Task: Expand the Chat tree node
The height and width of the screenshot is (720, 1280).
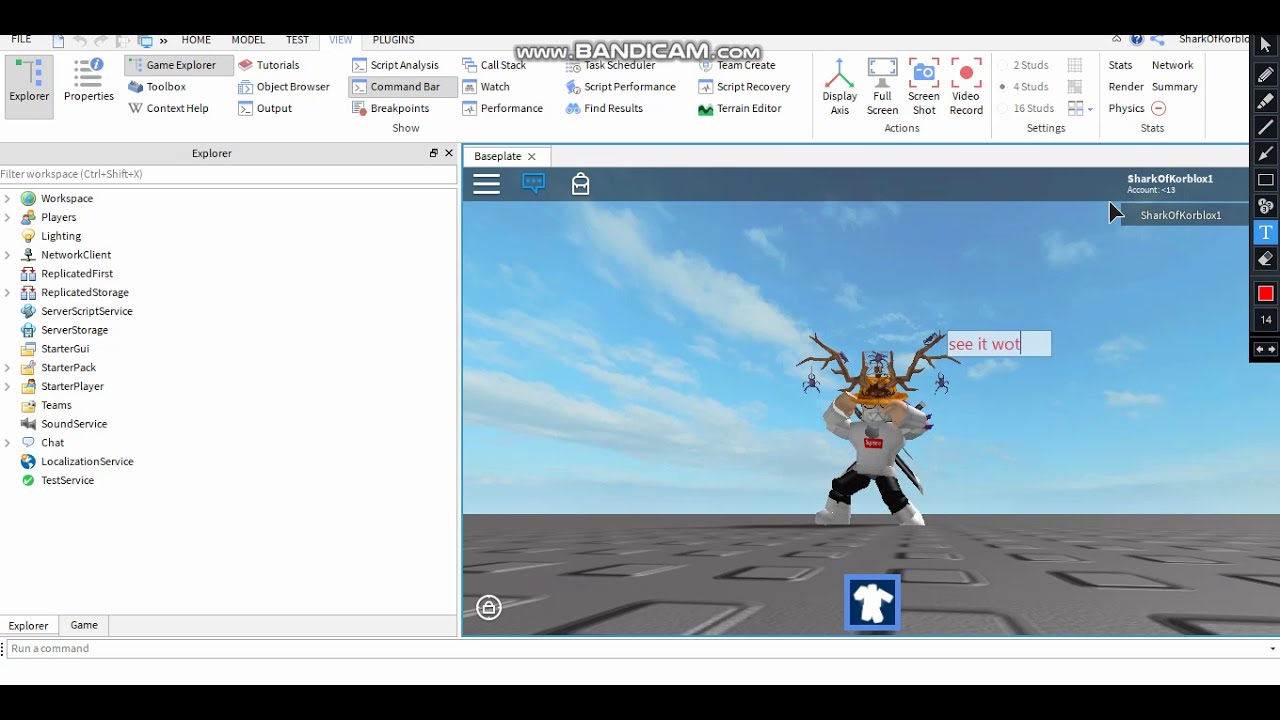Action: click(8, 443)
